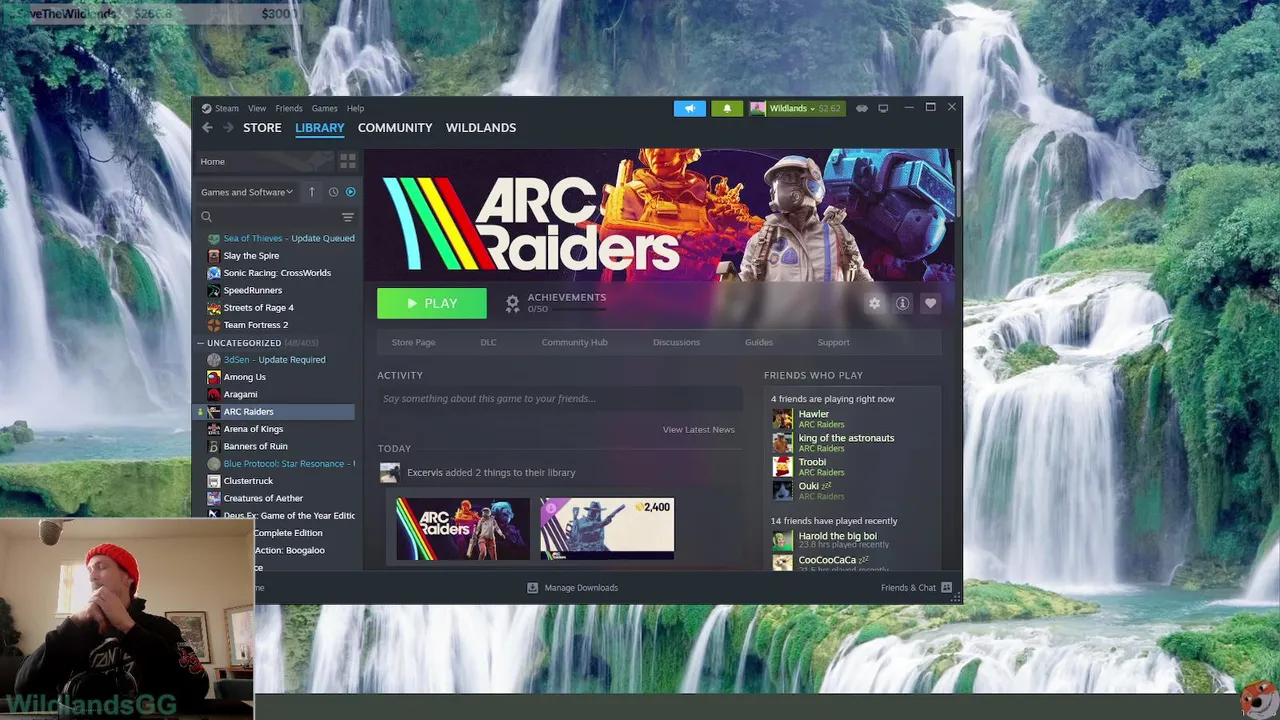Screen dimensions: 1280x720
Task: Open the grid collections view icon beside Home
Action: [347, 161]
